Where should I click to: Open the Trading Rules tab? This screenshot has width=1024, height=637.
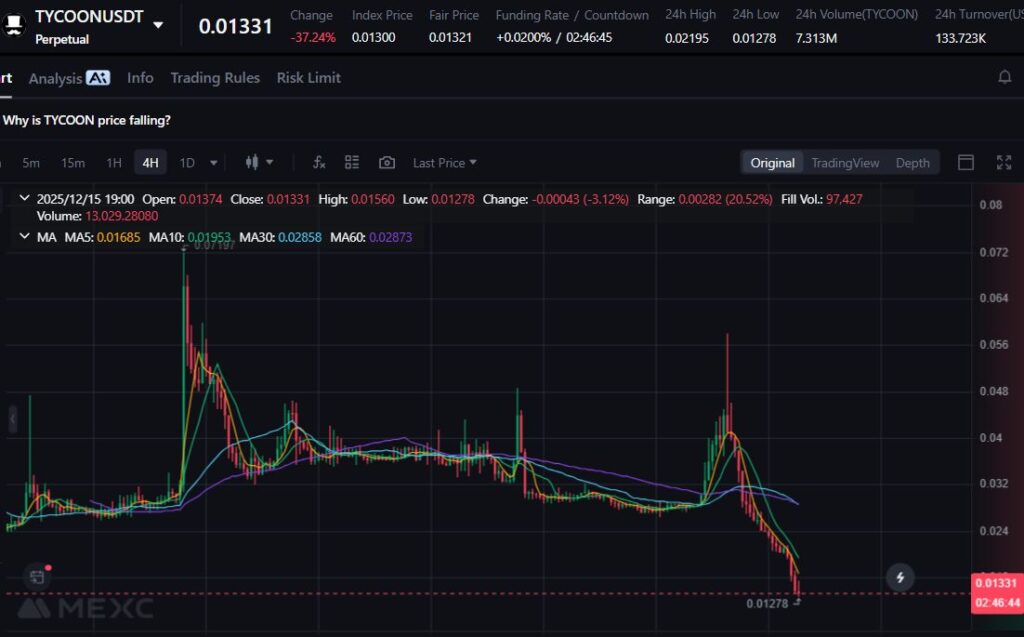[x=214, y=78]
